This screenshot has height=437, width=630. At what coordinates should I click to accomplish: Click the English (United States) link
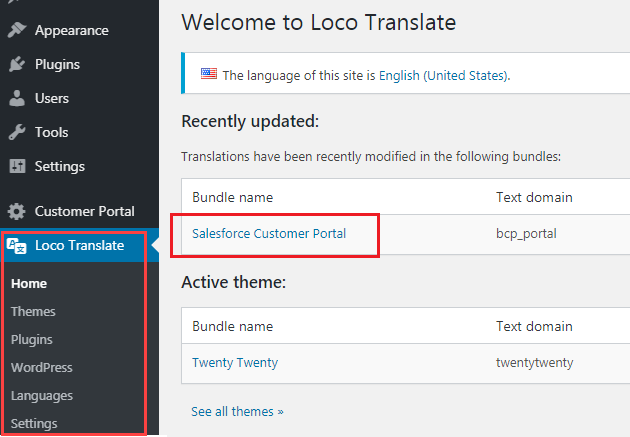(443, 75)
